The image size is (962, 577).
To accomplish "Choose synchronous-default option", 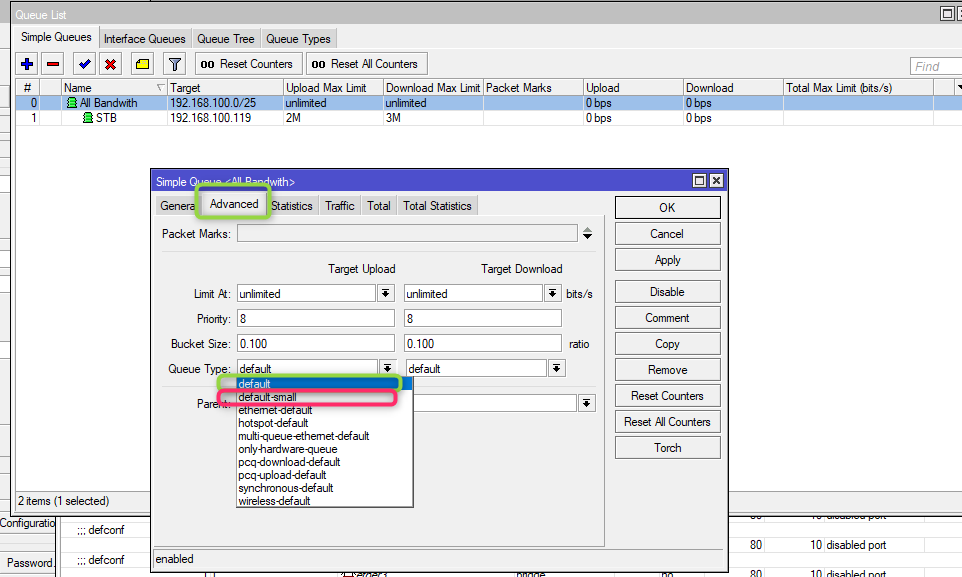I will pos(324,488).
